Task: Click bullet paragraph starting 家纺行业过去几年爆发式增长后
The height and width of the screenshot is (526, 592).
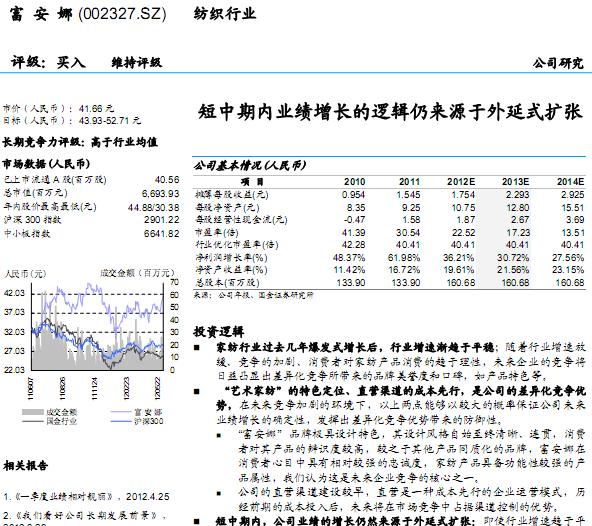Action: [x=401, y=361]
